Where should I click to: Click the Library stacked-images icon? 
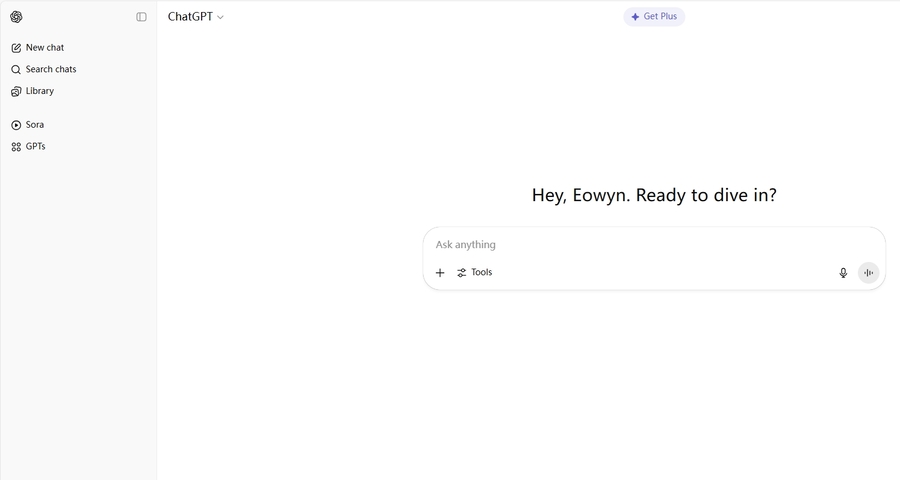(x=16, y=91)
